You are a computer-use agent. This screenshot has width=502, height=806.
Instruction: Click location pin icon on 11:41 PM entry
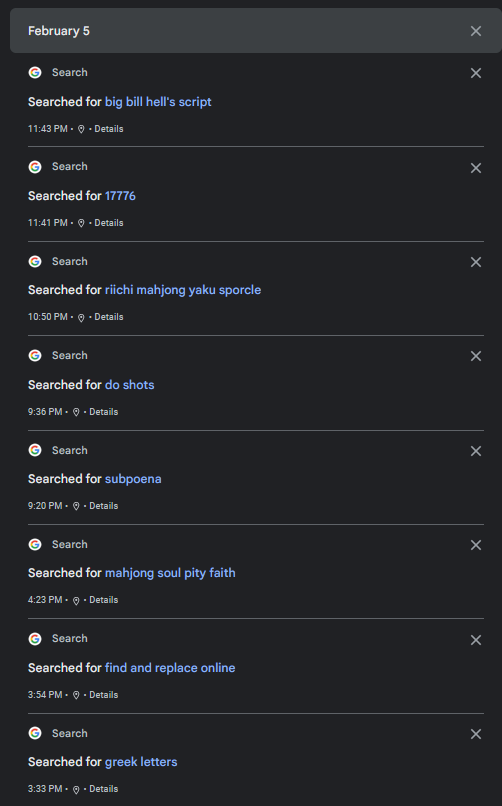tap(81, 223)
